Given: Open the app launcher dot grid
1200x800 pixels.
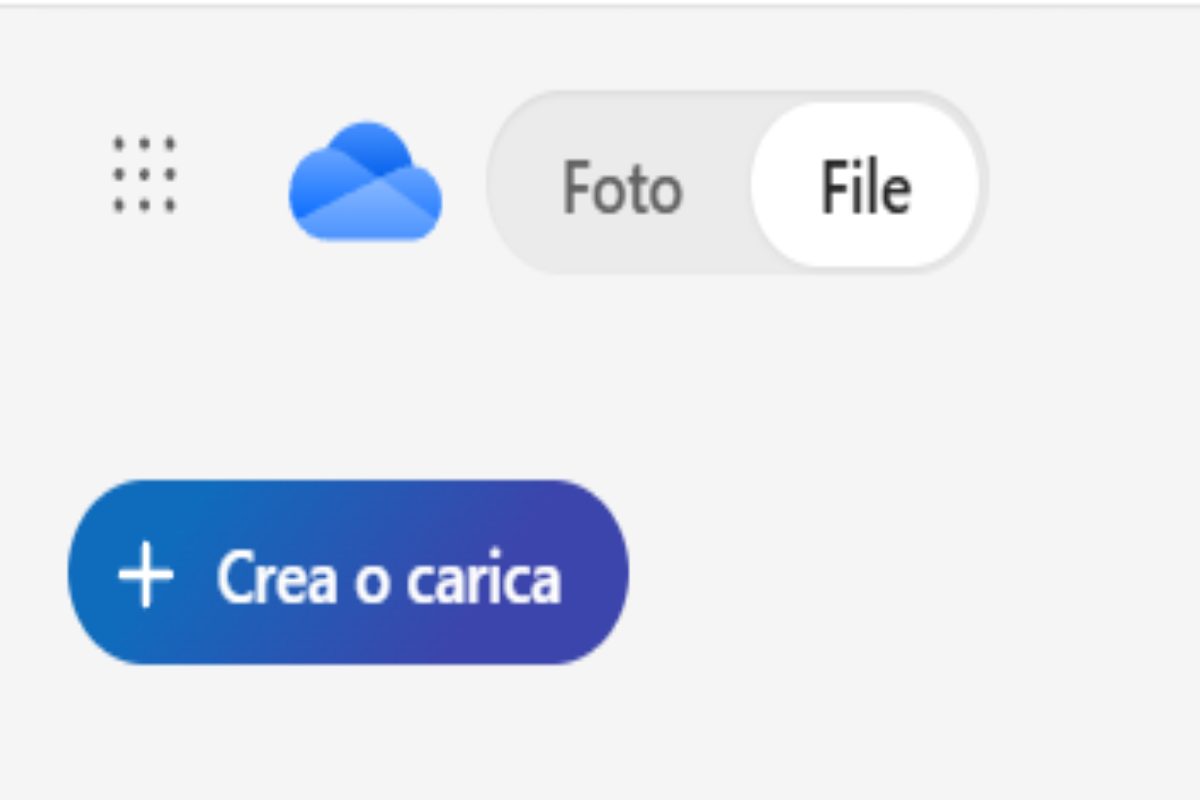Looking at the screenshot, I should 144,174.
